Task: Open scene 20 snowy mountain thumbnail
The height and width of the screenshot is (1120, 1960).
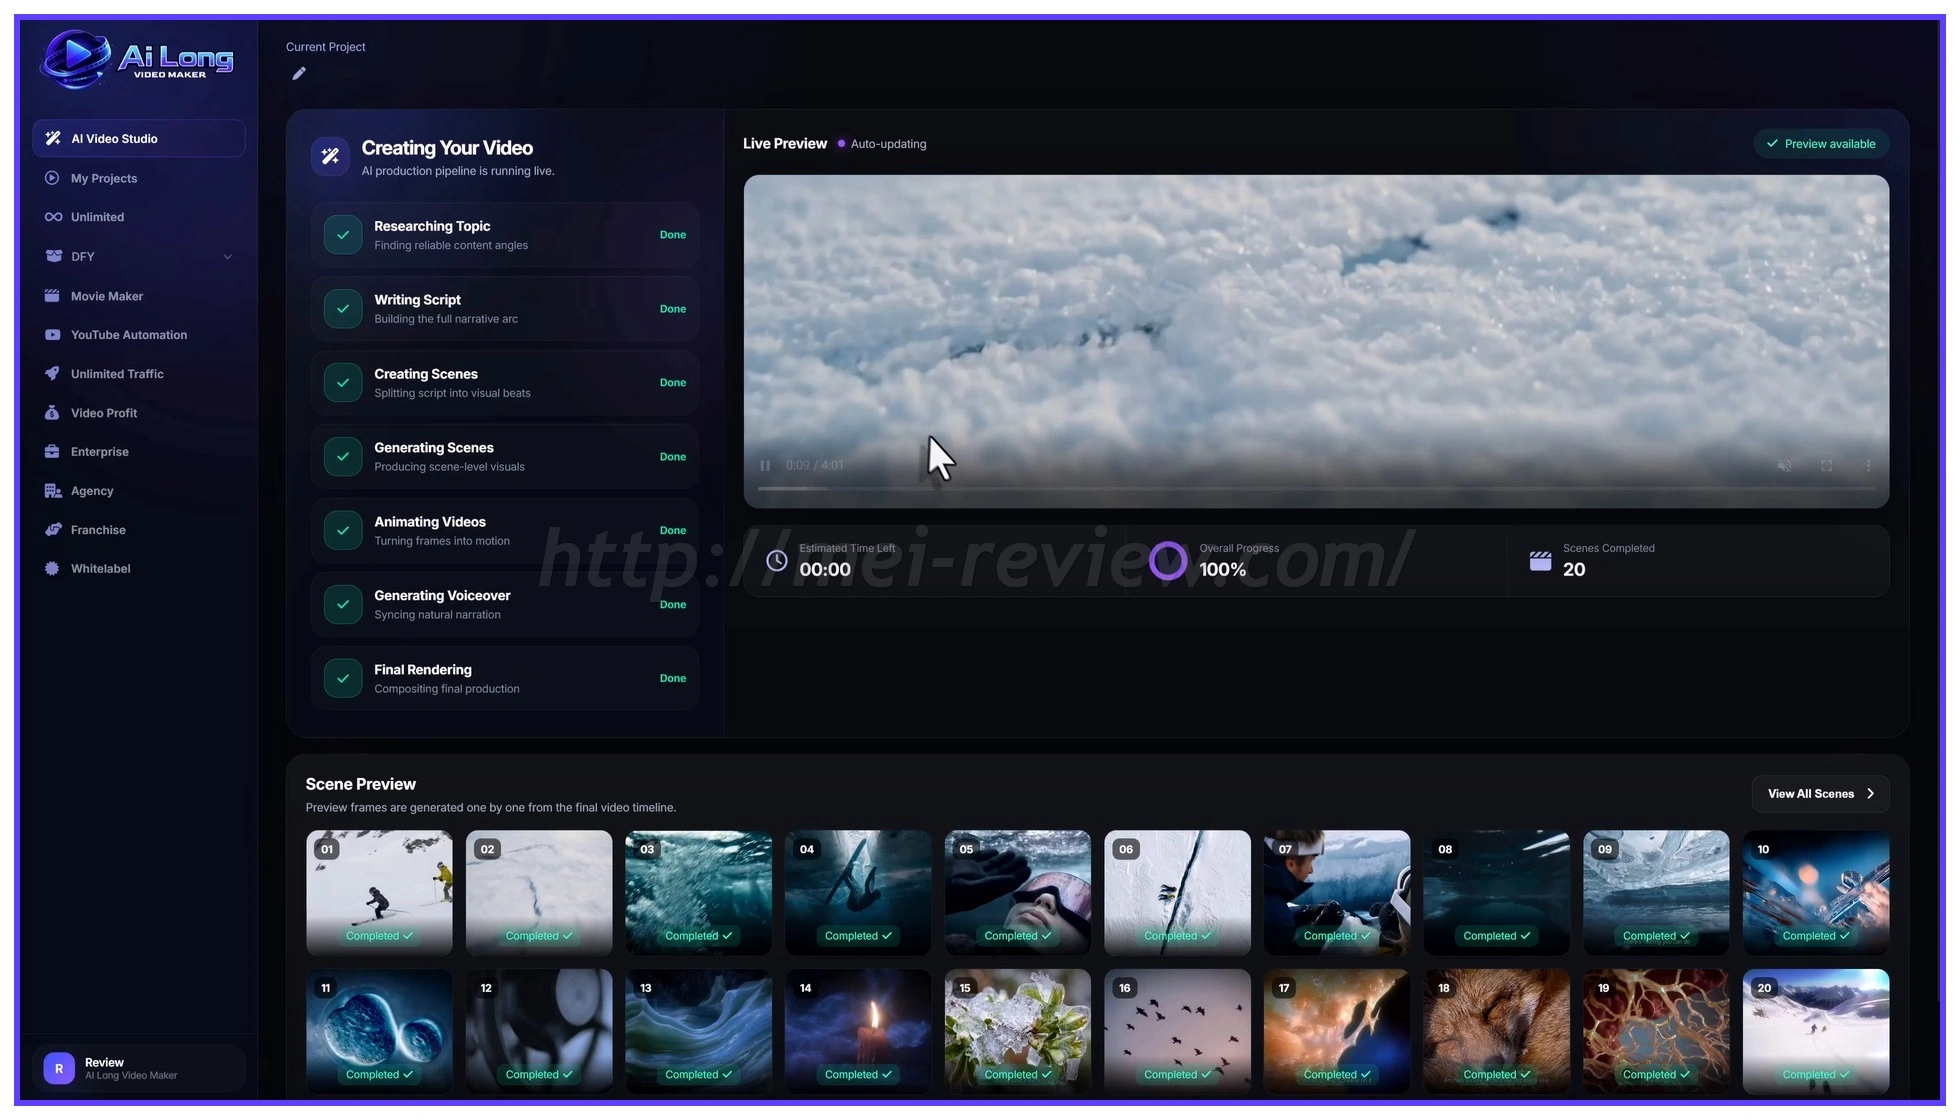Action: coord(1816,1031)
